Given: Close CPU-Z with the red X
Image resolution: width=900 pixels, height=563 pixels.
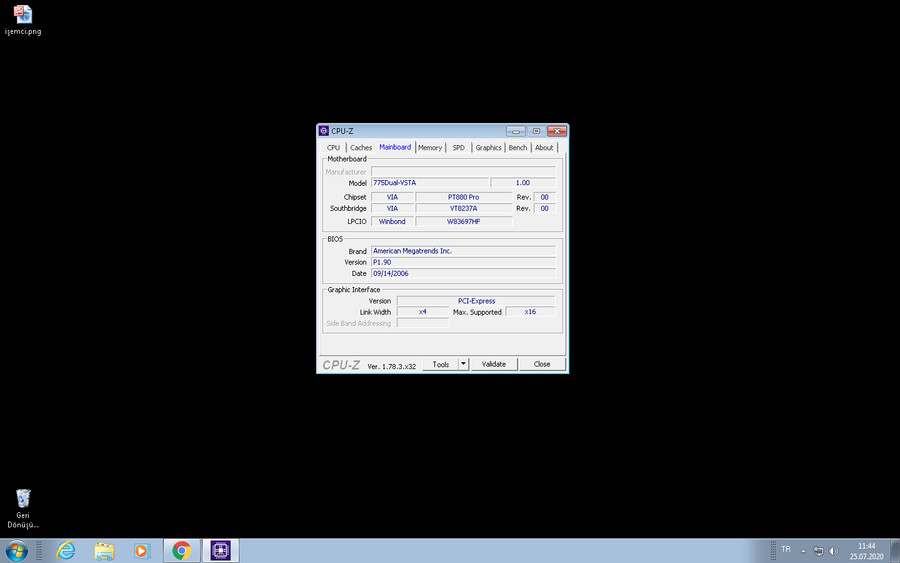Looking at the screenshot, I should [x=557, y=131].
